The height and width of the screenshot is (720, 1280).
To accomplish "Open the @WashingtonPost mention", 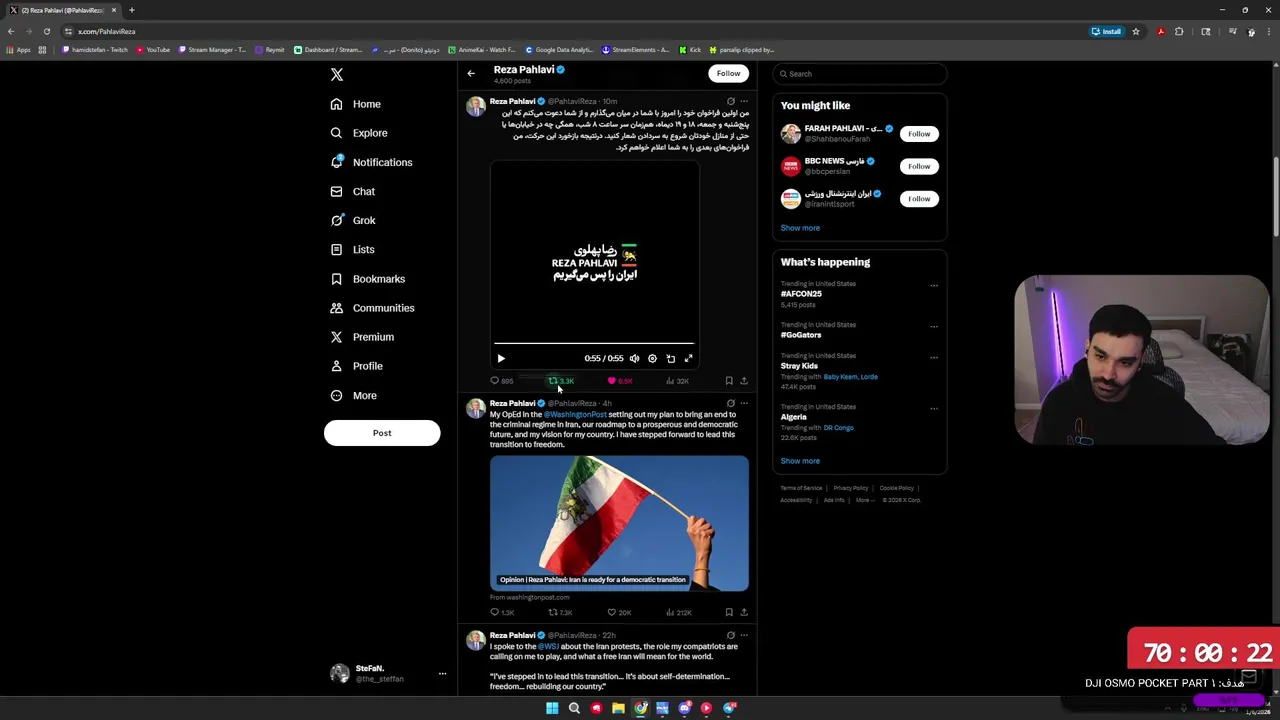I will 575,415.
